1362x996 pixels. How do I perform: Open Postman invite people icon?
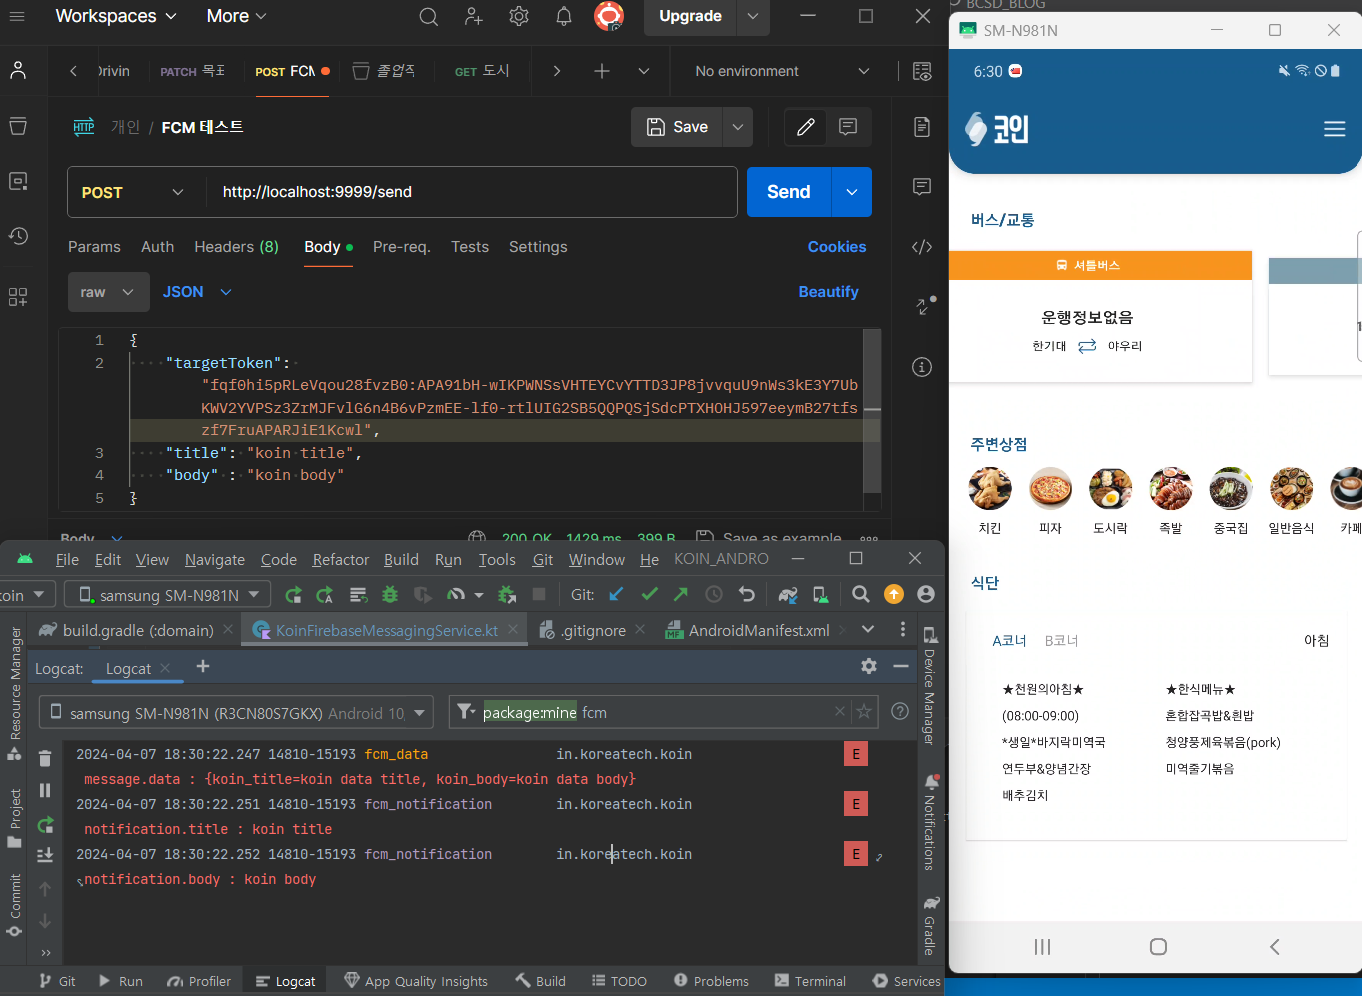click(x=474, y=16)
